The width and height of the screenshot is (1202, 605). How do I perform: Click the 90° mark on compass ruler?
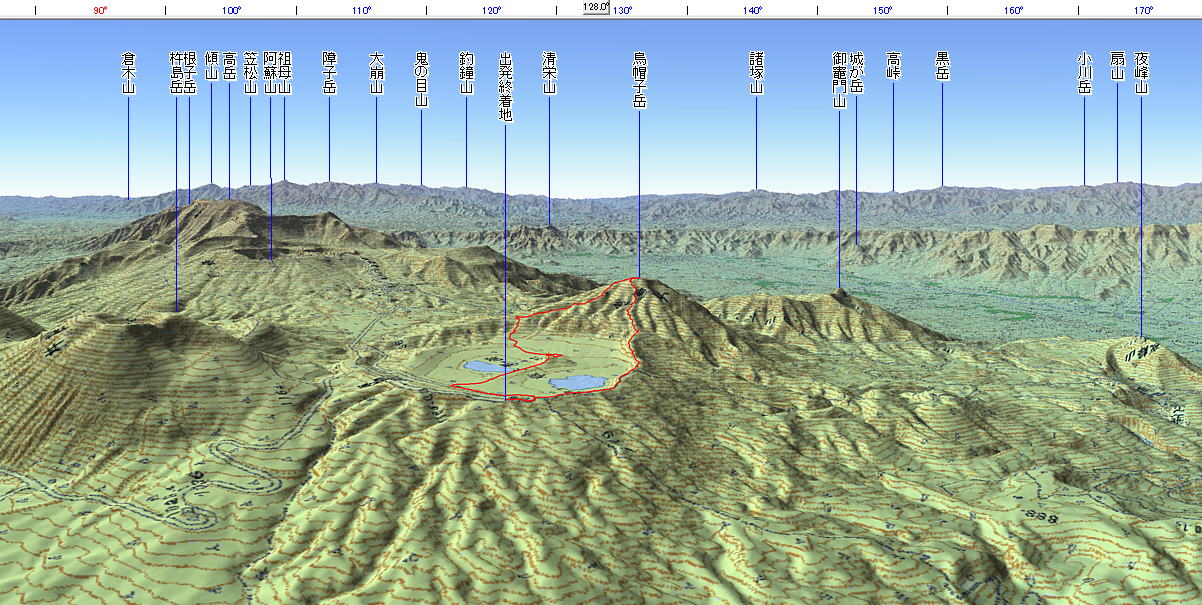(x=100, y=10)
